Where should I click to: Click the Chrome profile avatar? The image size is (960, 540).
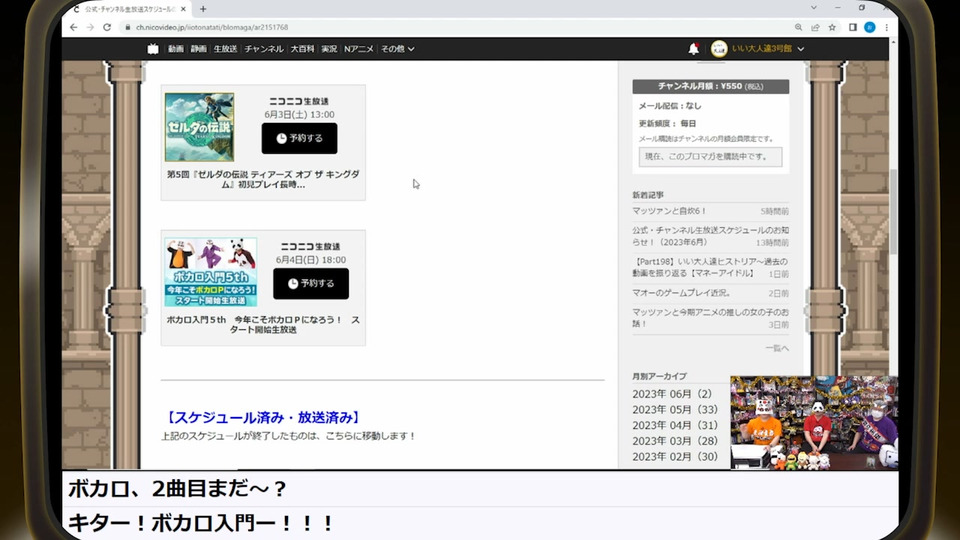tap(869, 28)
